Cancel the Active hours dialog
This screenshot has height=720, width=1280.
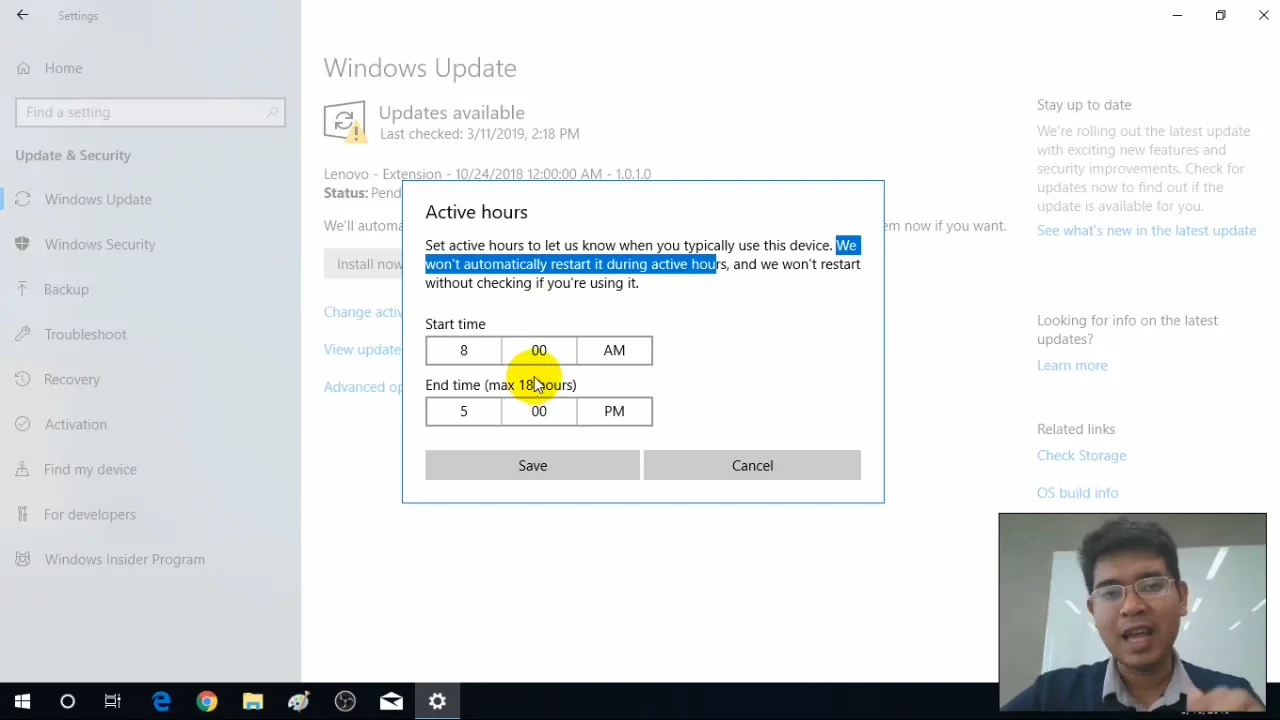click(x=752, y=465)
